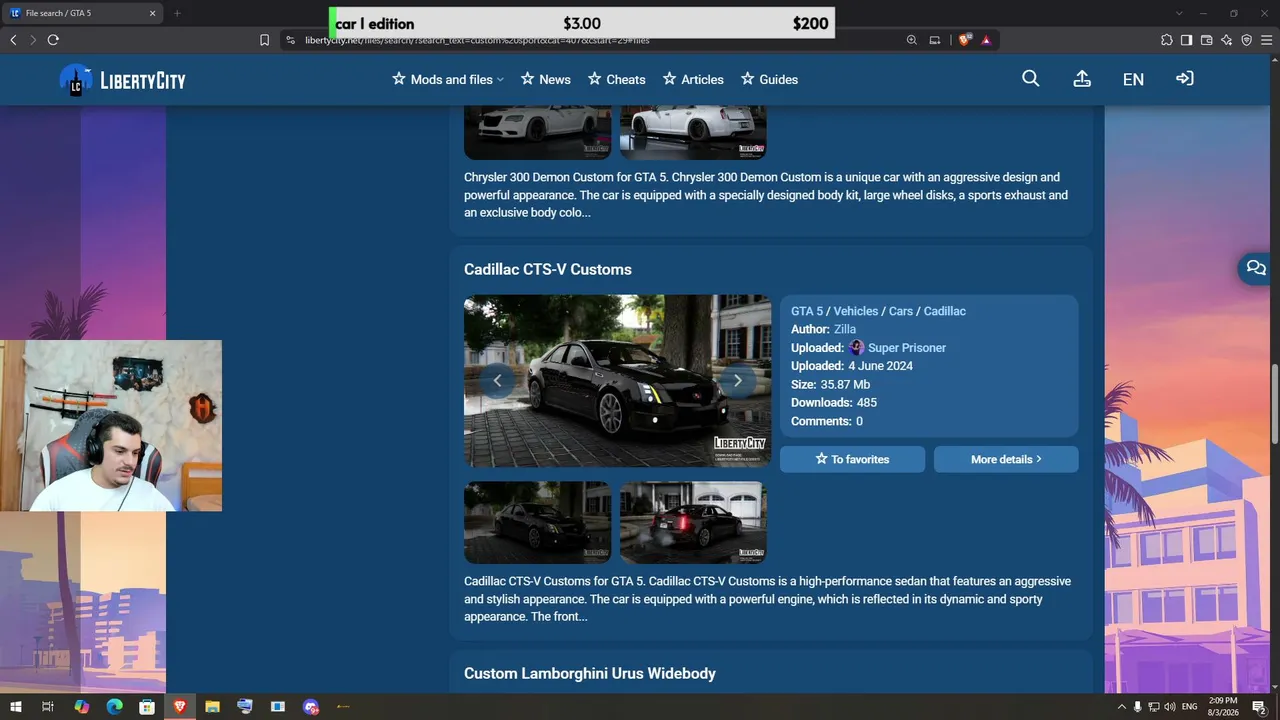Open the tab search dropdown arrow
This screenshot has height=720, width=1280.
coord(1179,13)
